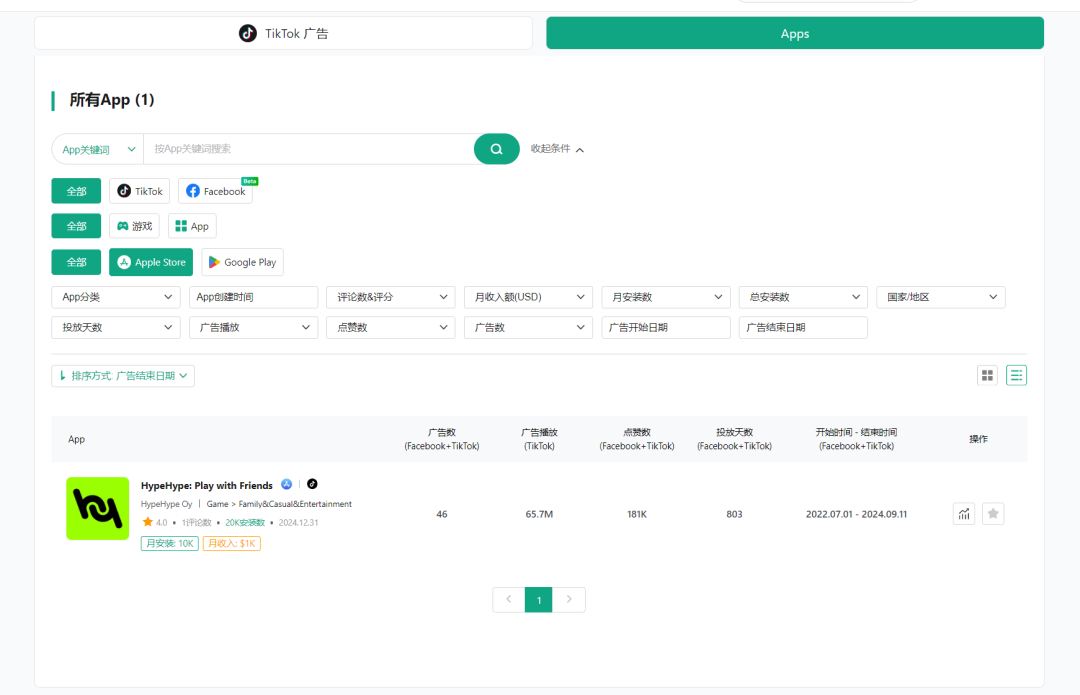Open the App创建时间 date field

253,297
